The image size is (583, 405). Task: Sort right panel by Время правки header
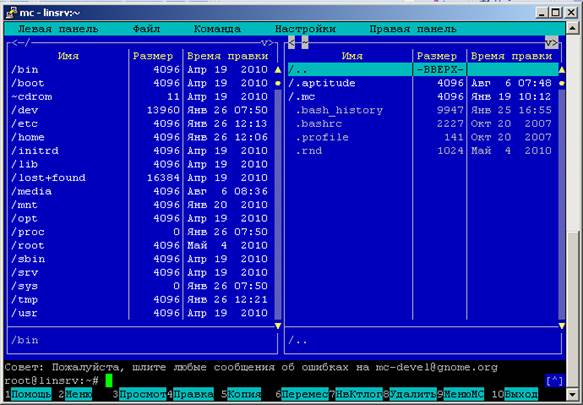pyautogui.click(x=511, y=56)
